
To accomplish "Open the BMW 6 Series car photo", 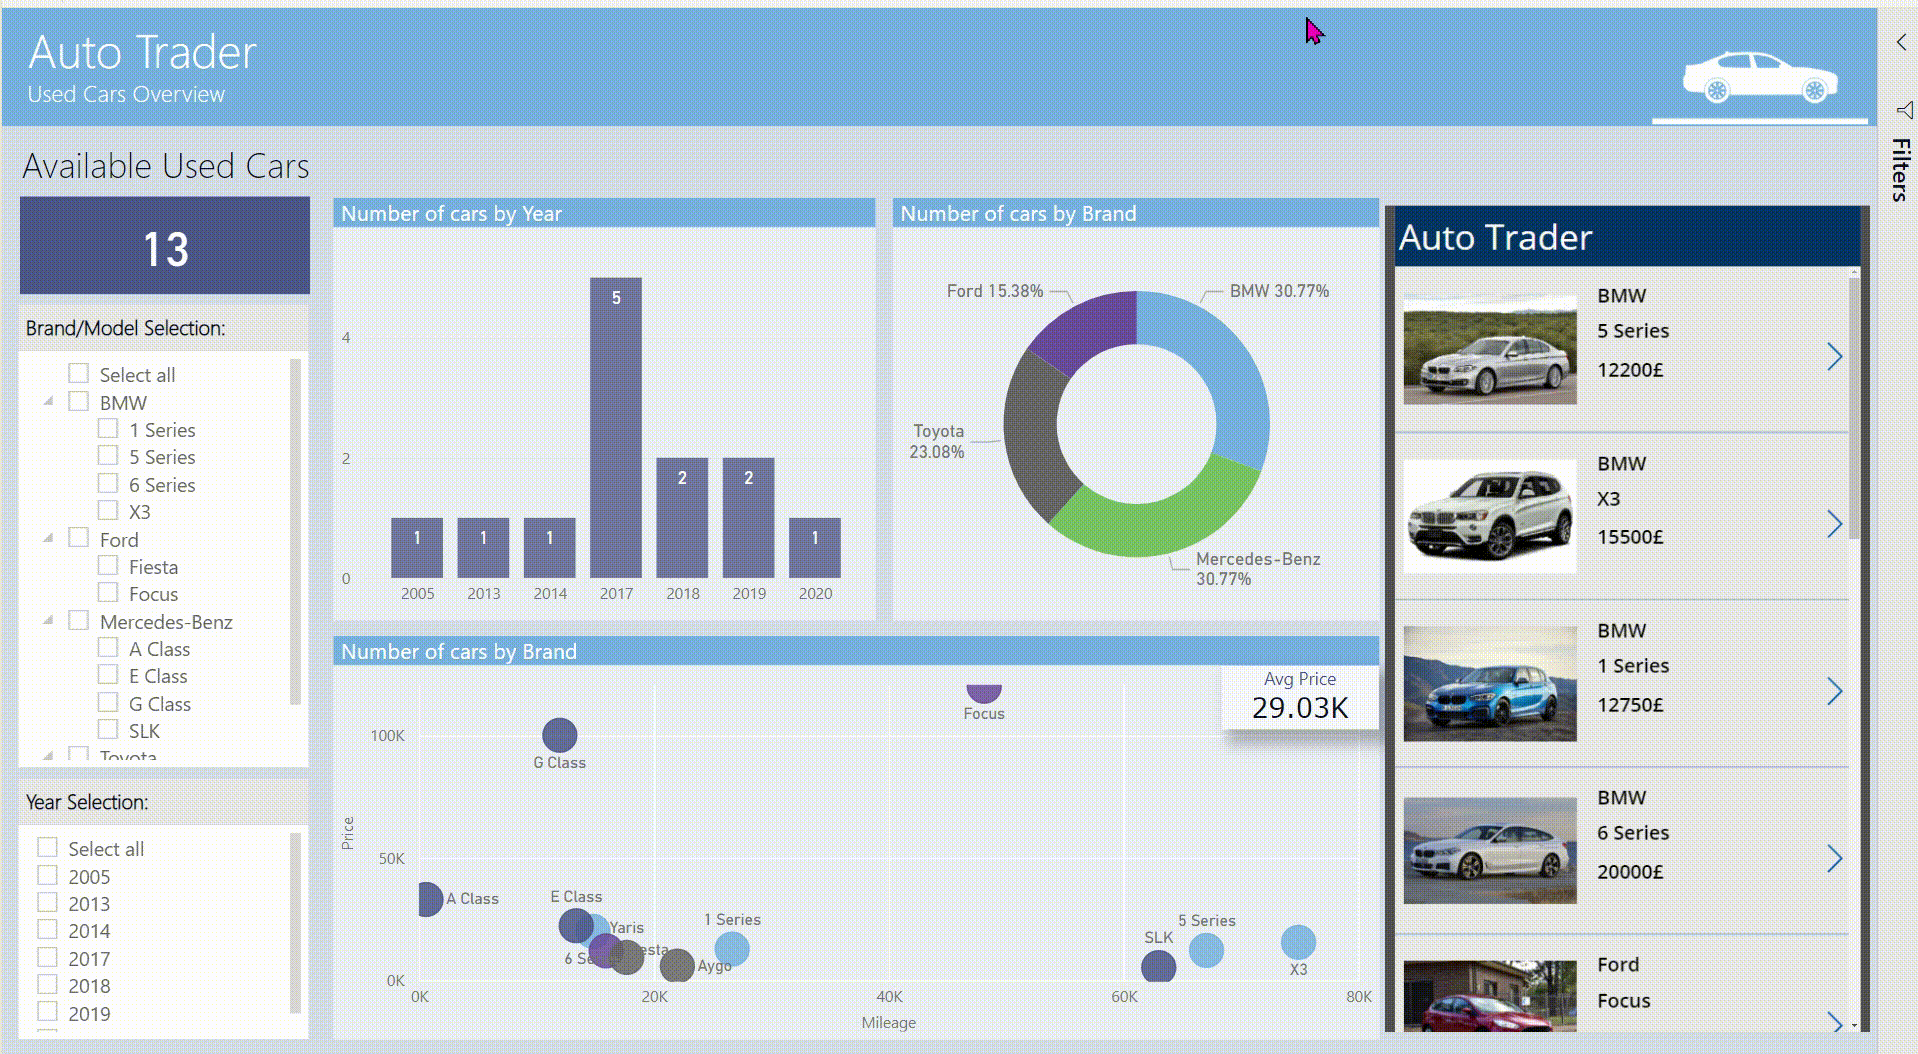I will click(x=1490, y=850).
